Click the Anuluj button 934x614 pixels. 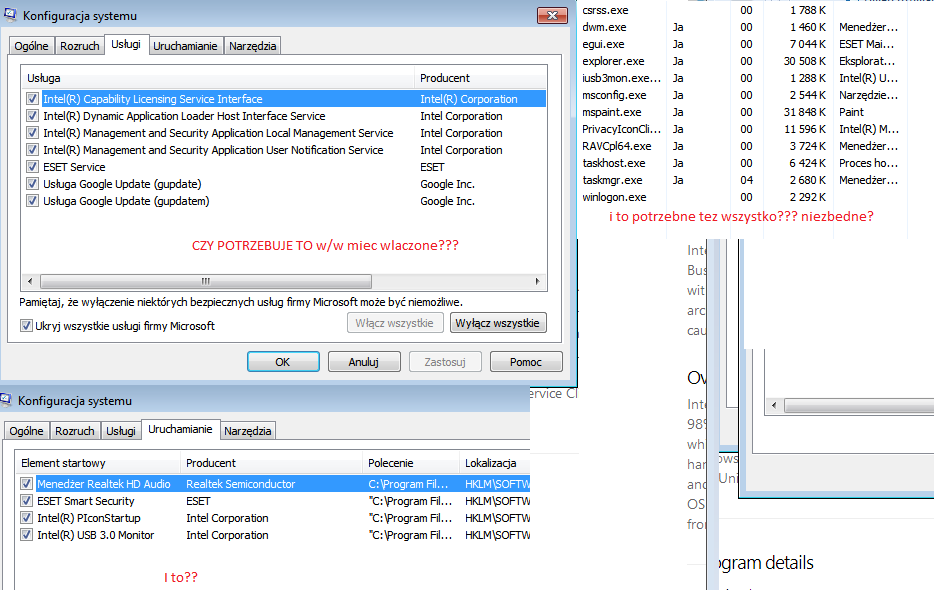click(364, 361)
